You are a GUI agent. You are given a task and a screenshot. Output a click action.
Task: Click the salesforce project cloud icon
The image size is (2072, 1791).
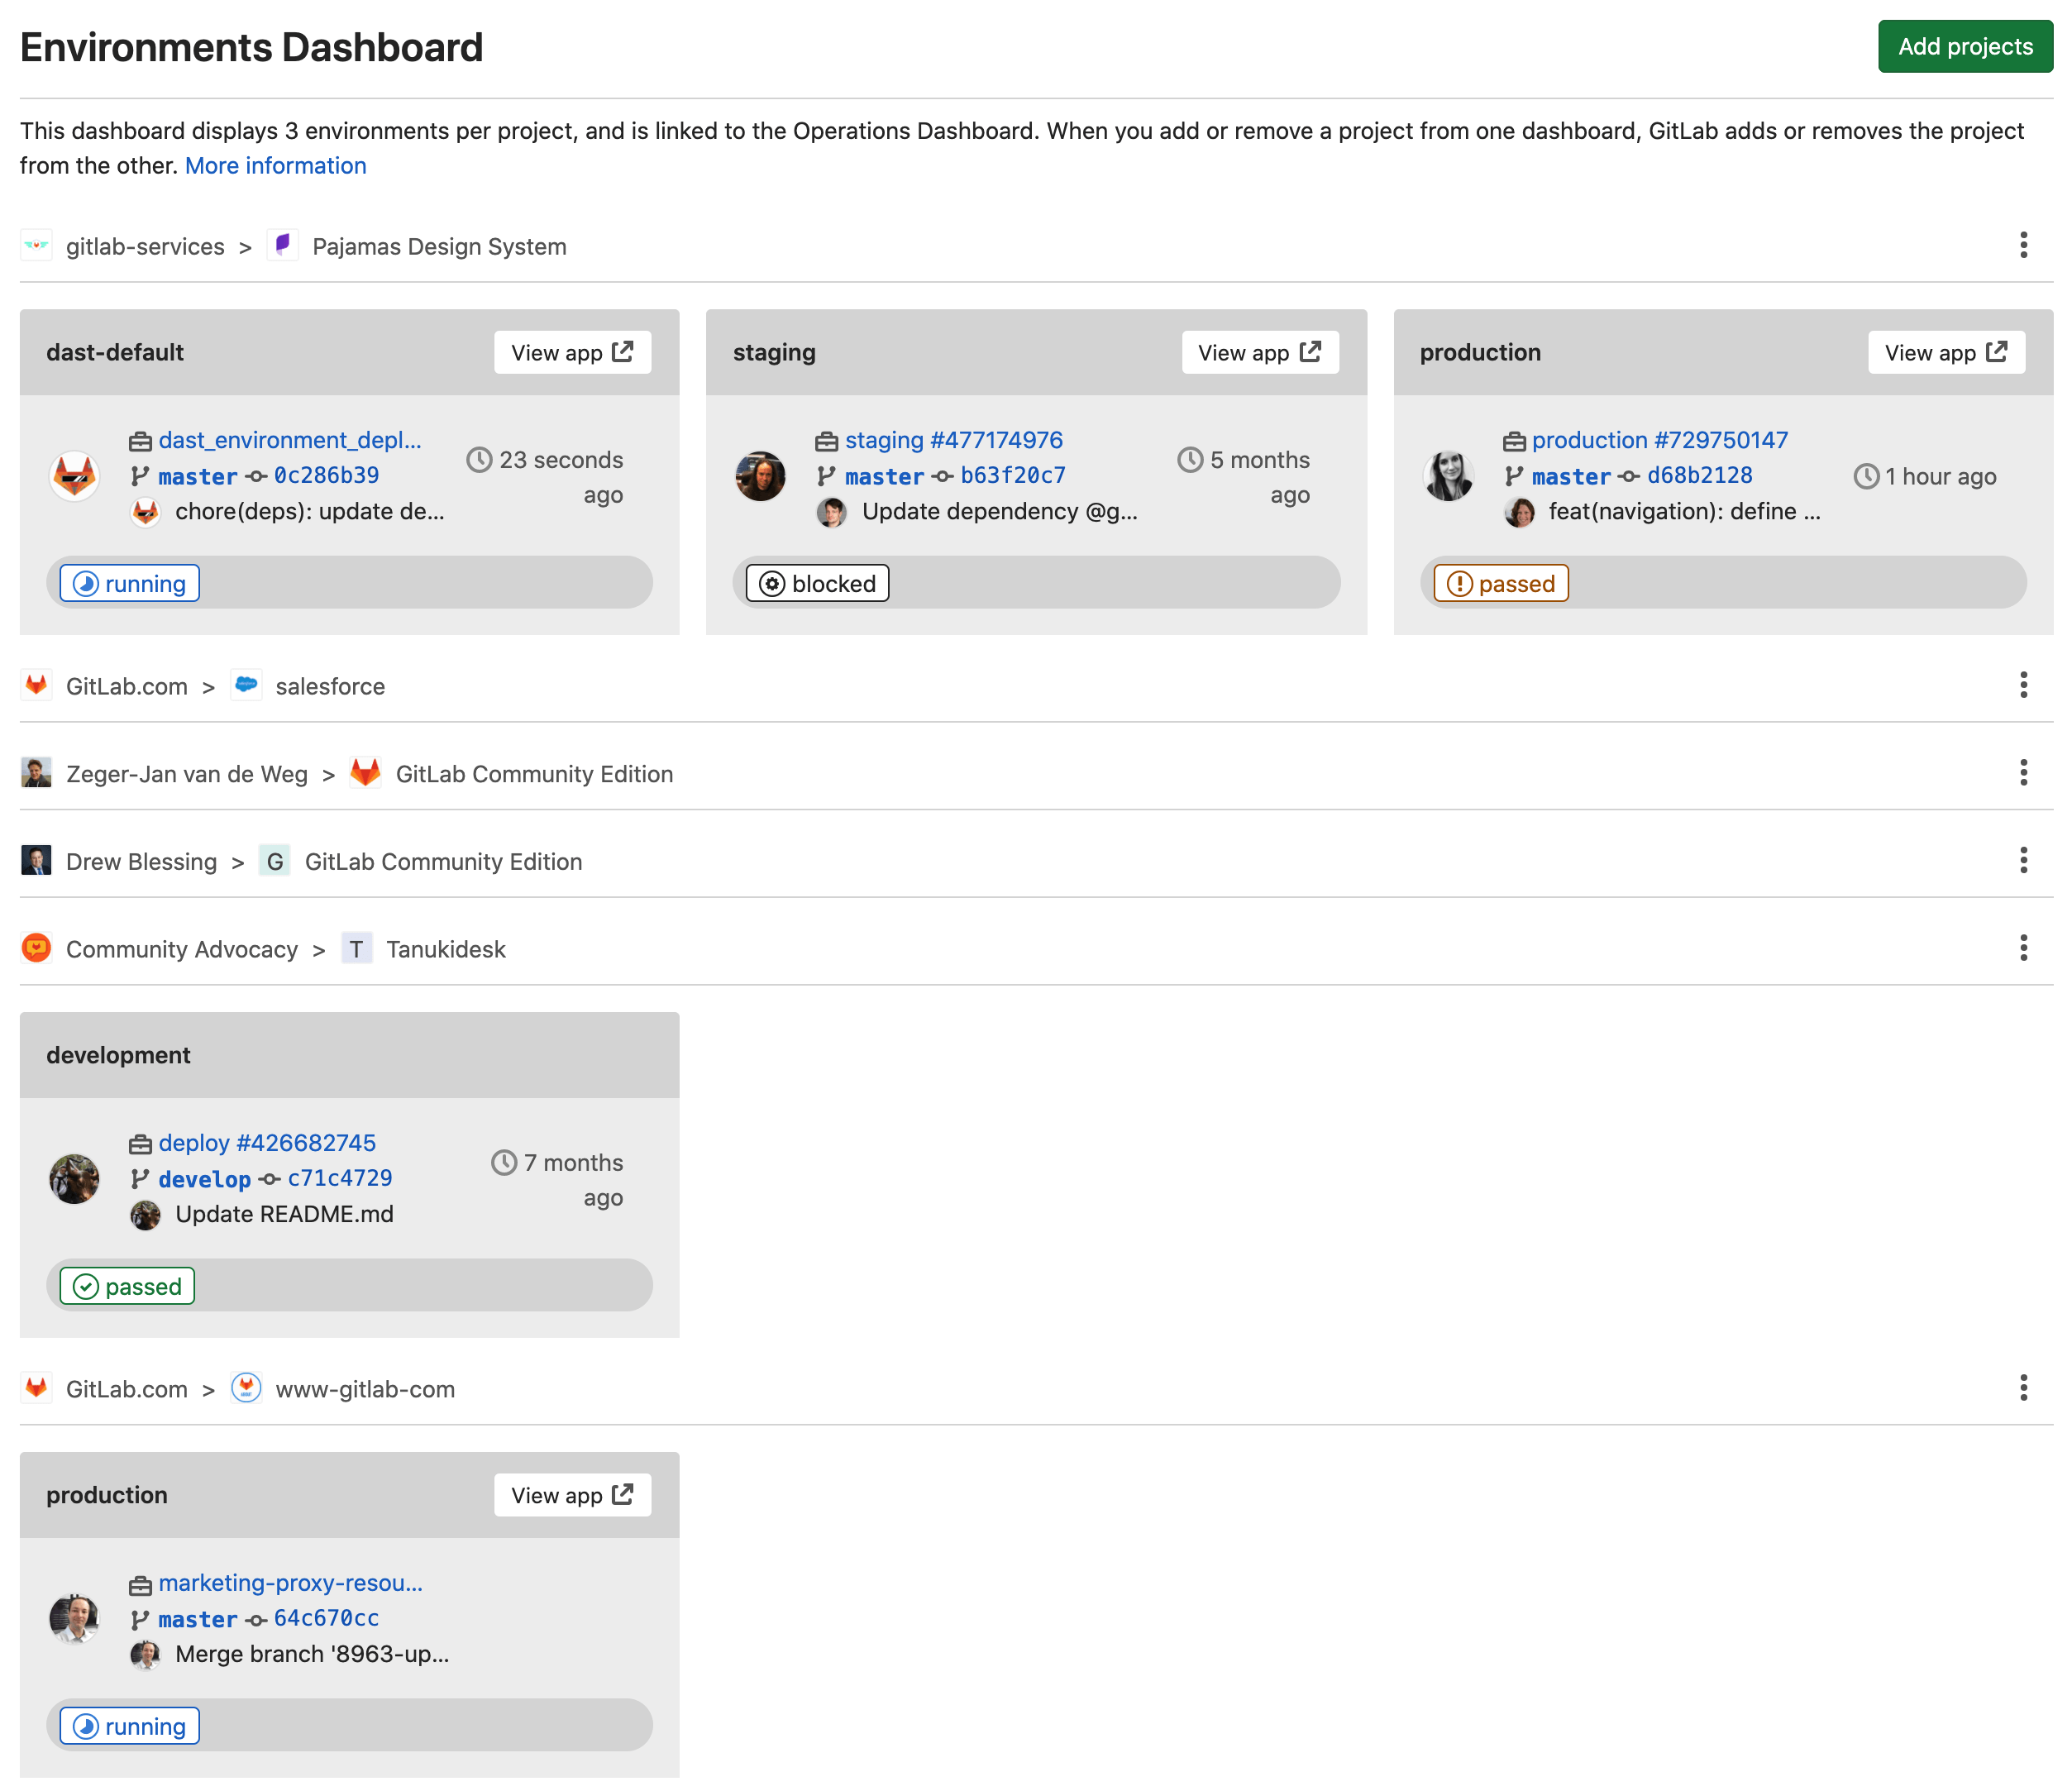[x=246, y=686]
